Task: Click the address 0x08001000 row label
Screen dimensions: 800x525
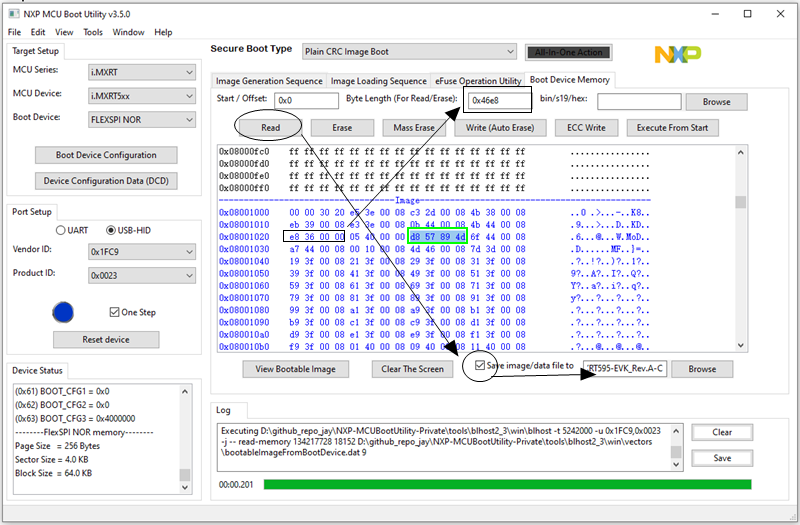Action: pos(244,212)
